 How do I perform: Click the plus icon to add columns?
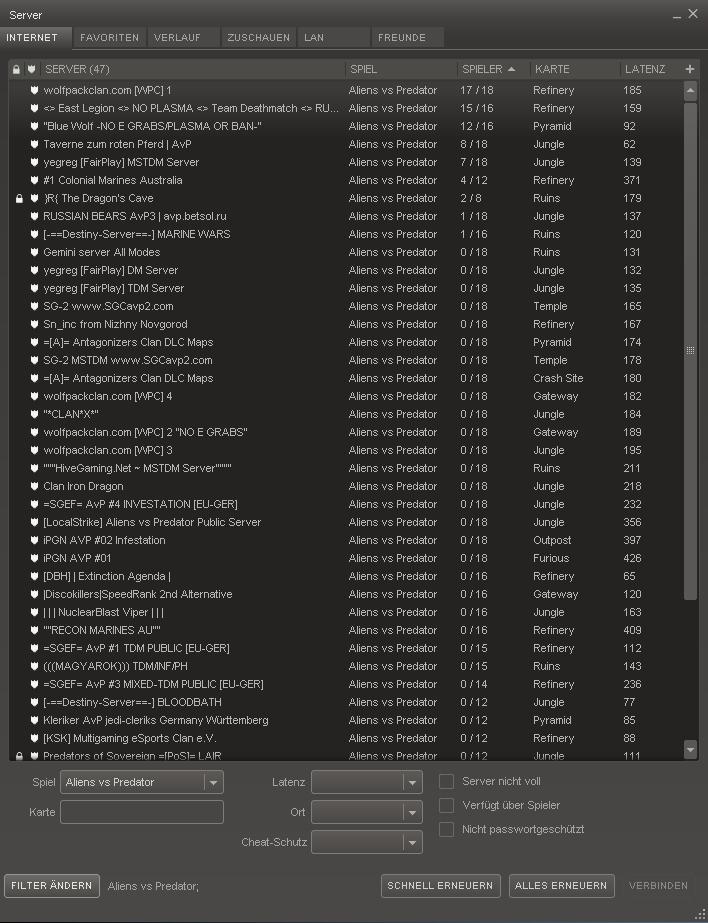coord(690,69)
